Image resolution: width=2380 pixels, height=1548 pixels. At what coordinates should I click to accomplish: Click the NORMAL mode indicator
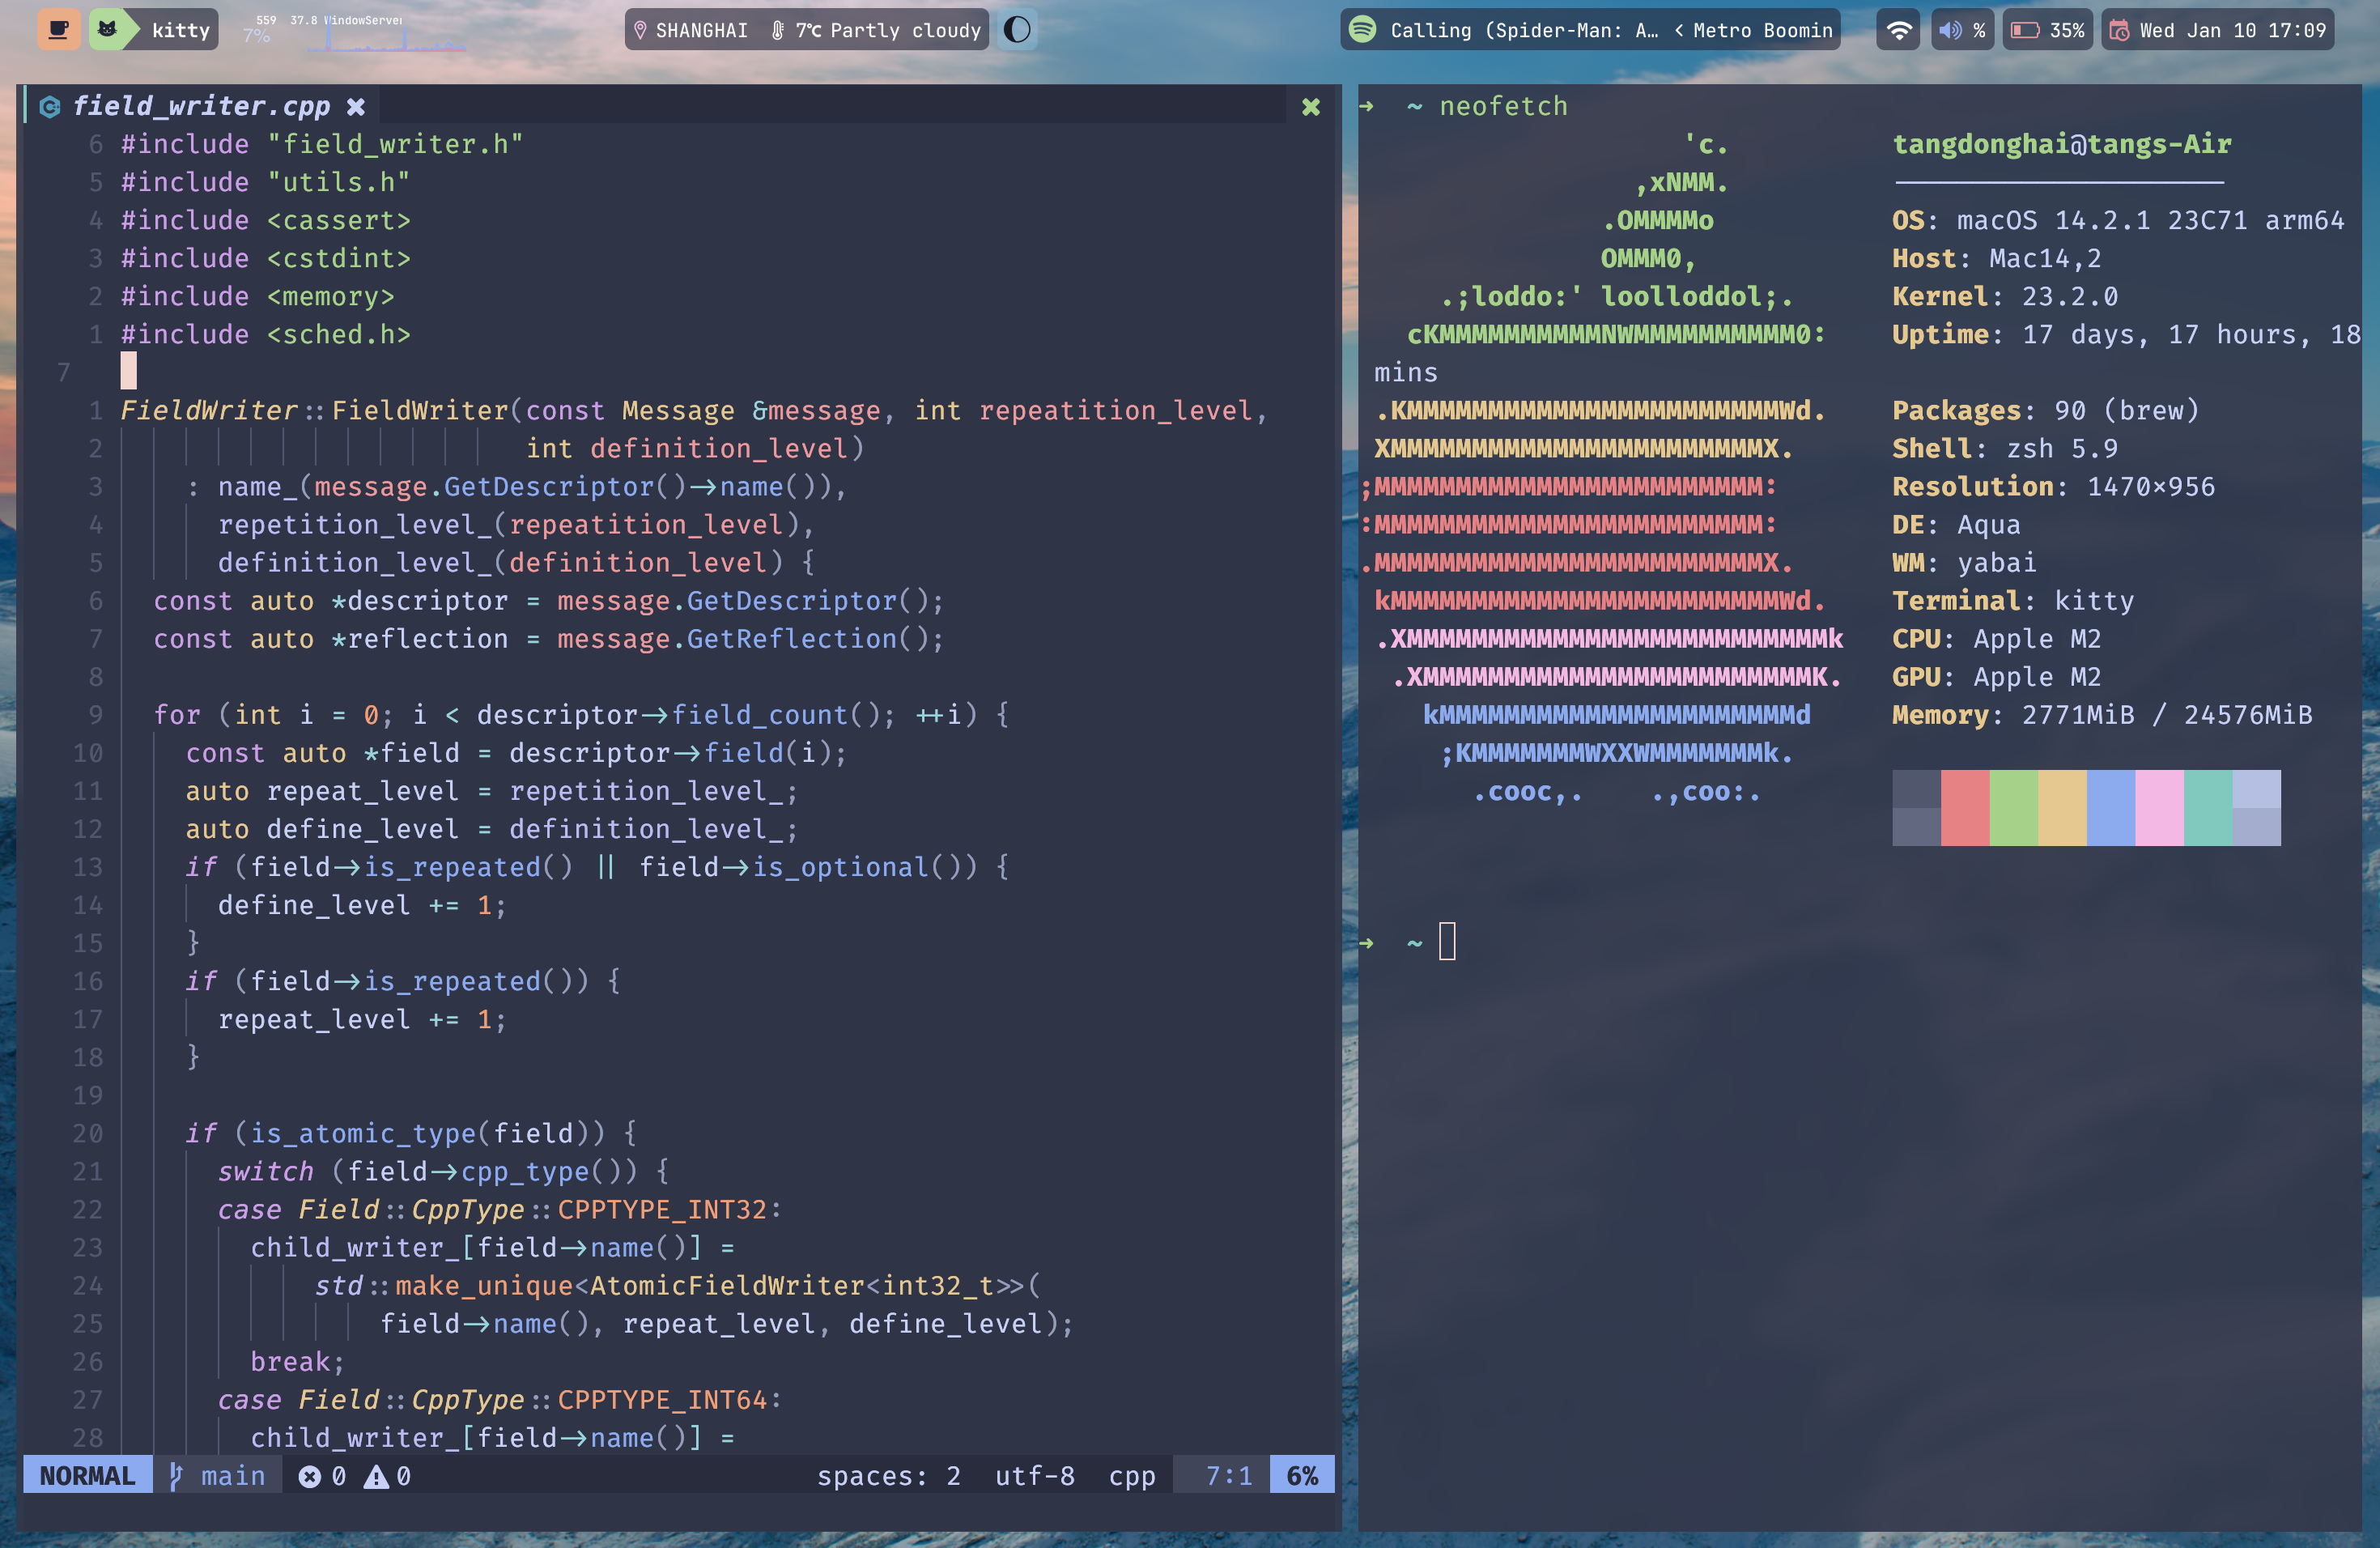click(x=87, y=1475)
